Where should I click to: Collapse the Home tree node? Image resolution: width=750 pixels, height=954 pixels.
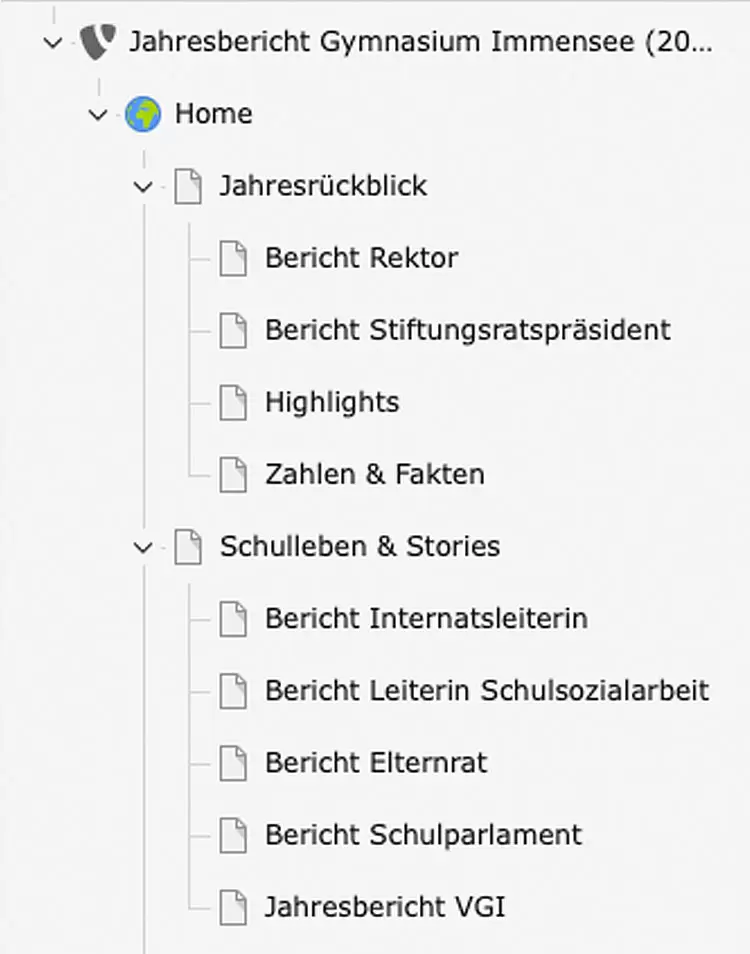98,114
